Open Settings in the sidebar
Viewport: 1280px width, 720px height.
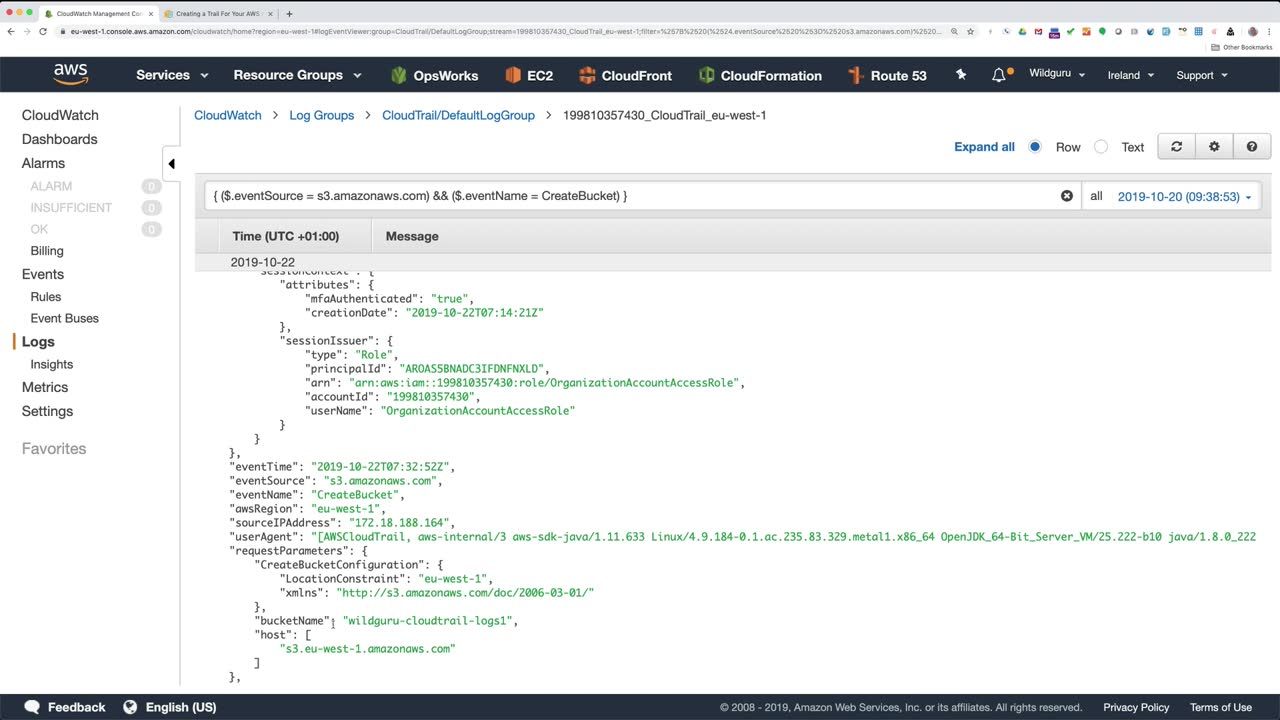click(x=47, y=411)
